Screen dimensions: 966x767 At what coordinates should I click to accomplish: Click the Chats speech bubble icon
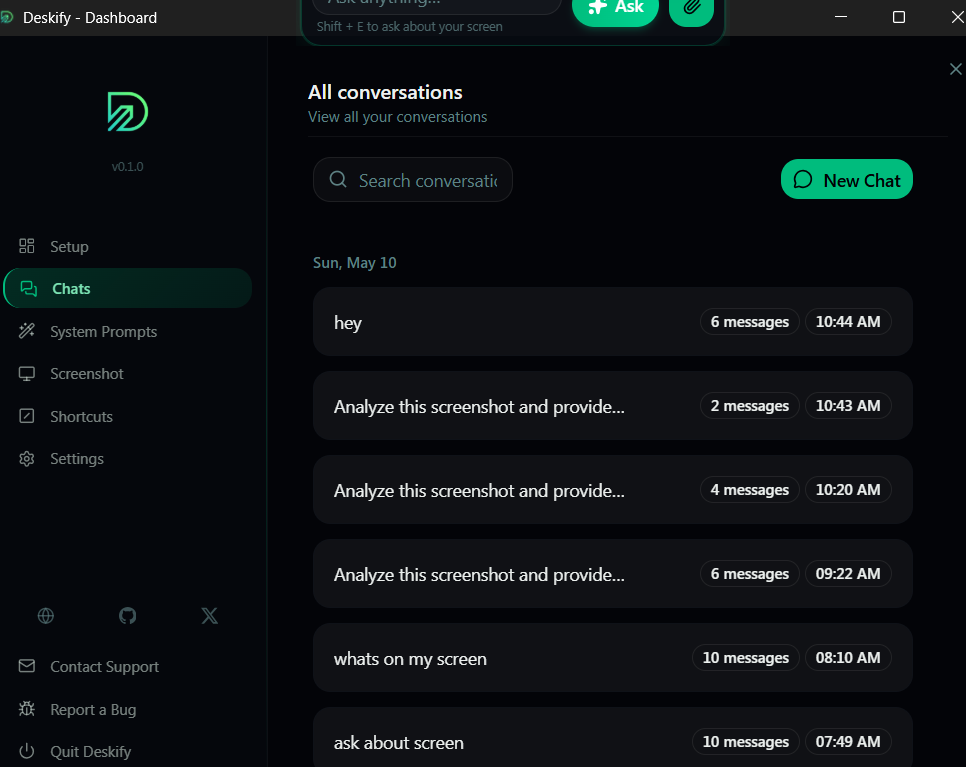[28, 288]
